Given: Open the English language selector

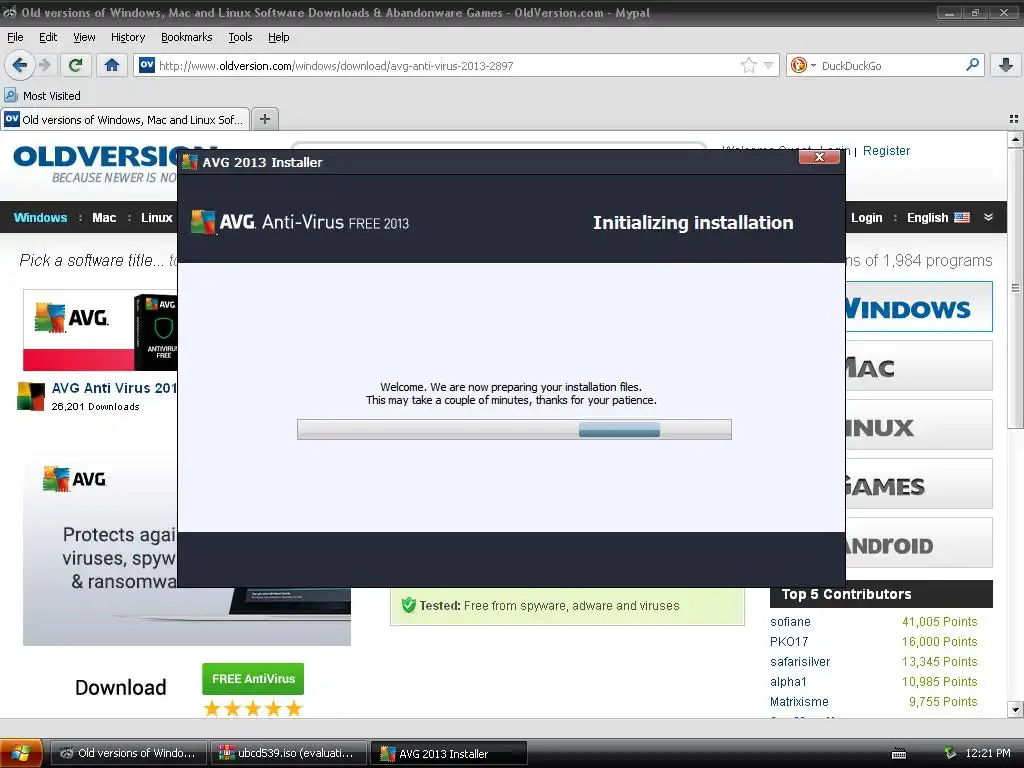Looking at the screenshot, I should pos(938,217).
